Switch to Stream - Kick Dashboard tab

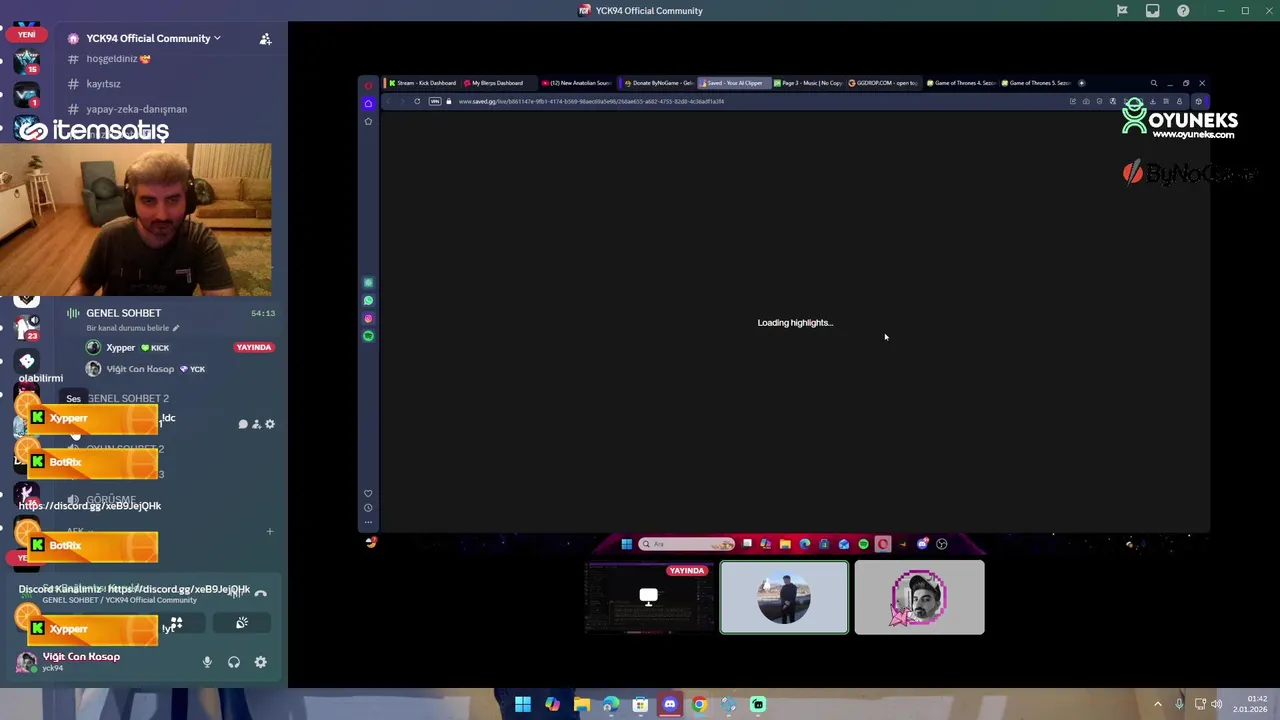point(422,83)
